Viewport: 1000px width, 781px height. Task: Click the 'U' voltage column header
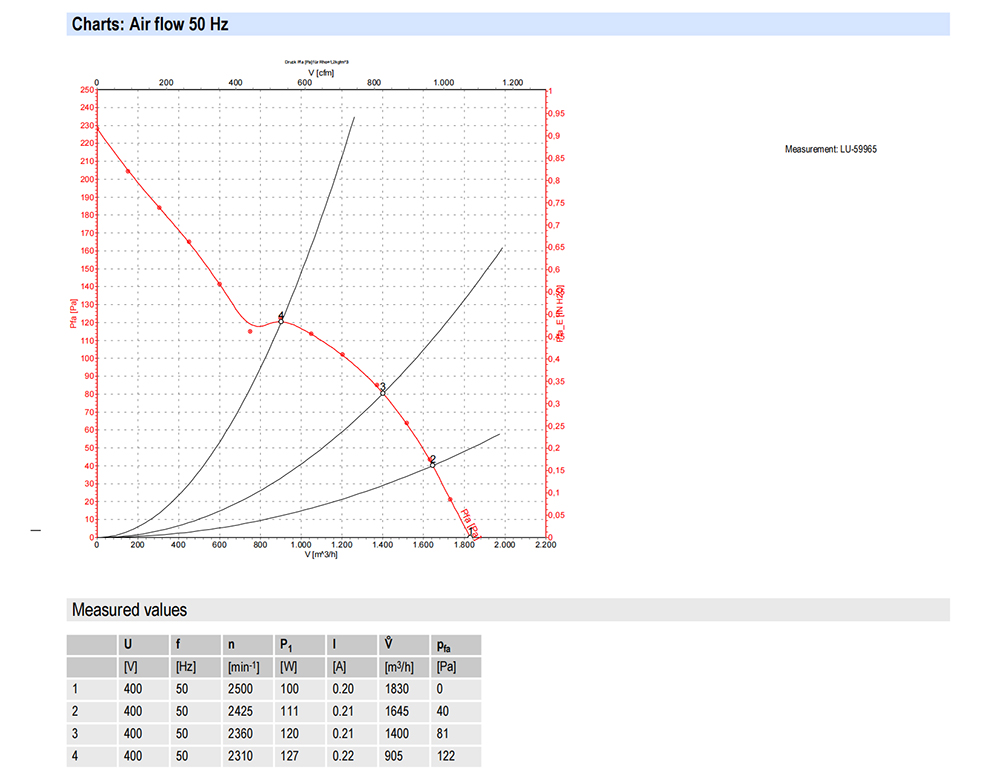pyautogui.click(x=127, y=645)
